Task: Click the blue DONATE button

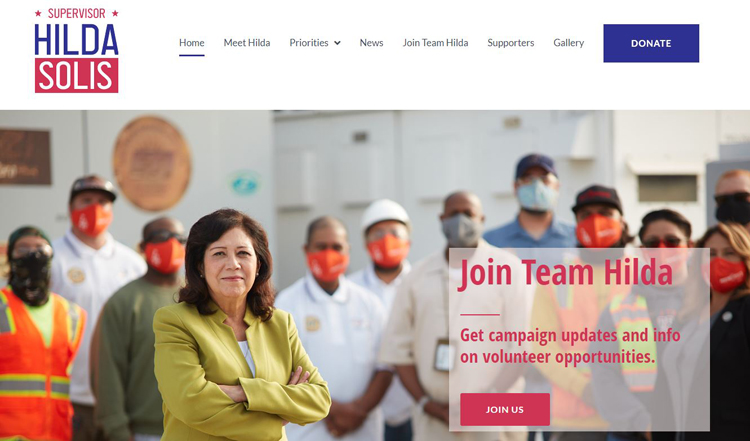Action: pyautogui.click(x=651, y=43)
